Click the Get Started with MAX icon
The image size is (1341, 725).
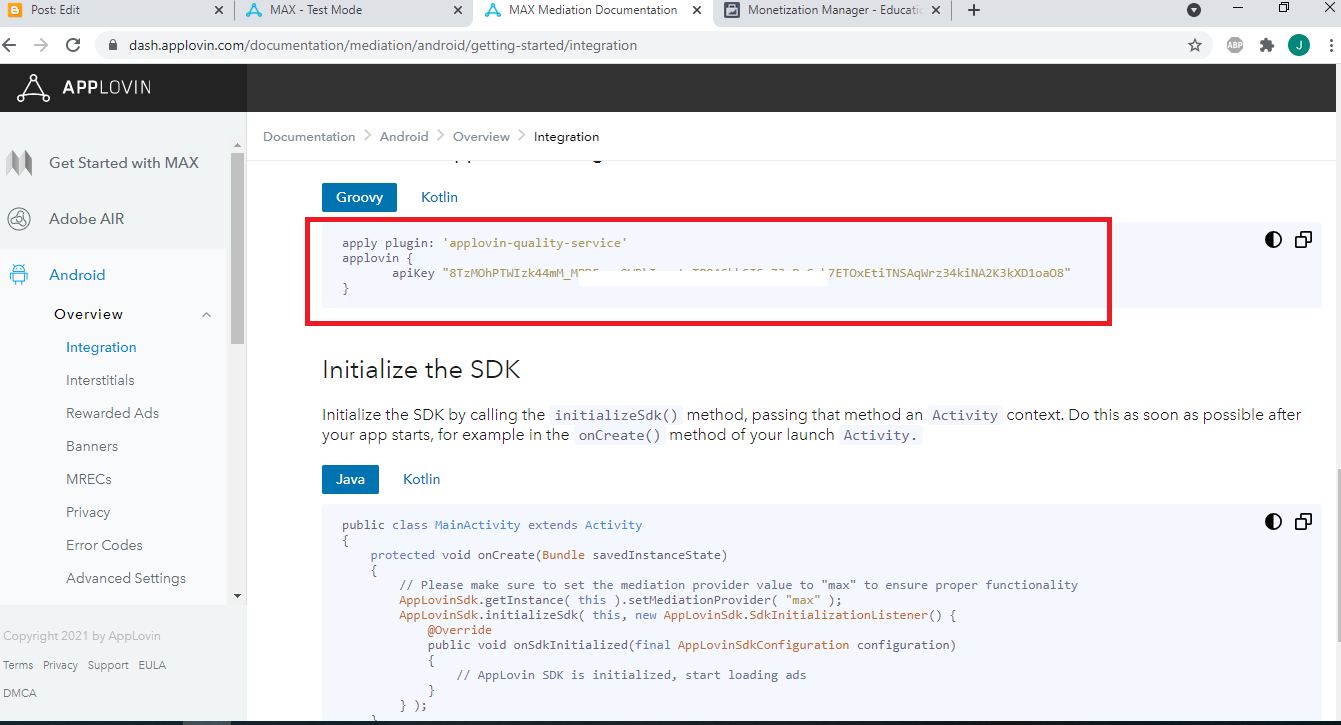coord(19,163)
